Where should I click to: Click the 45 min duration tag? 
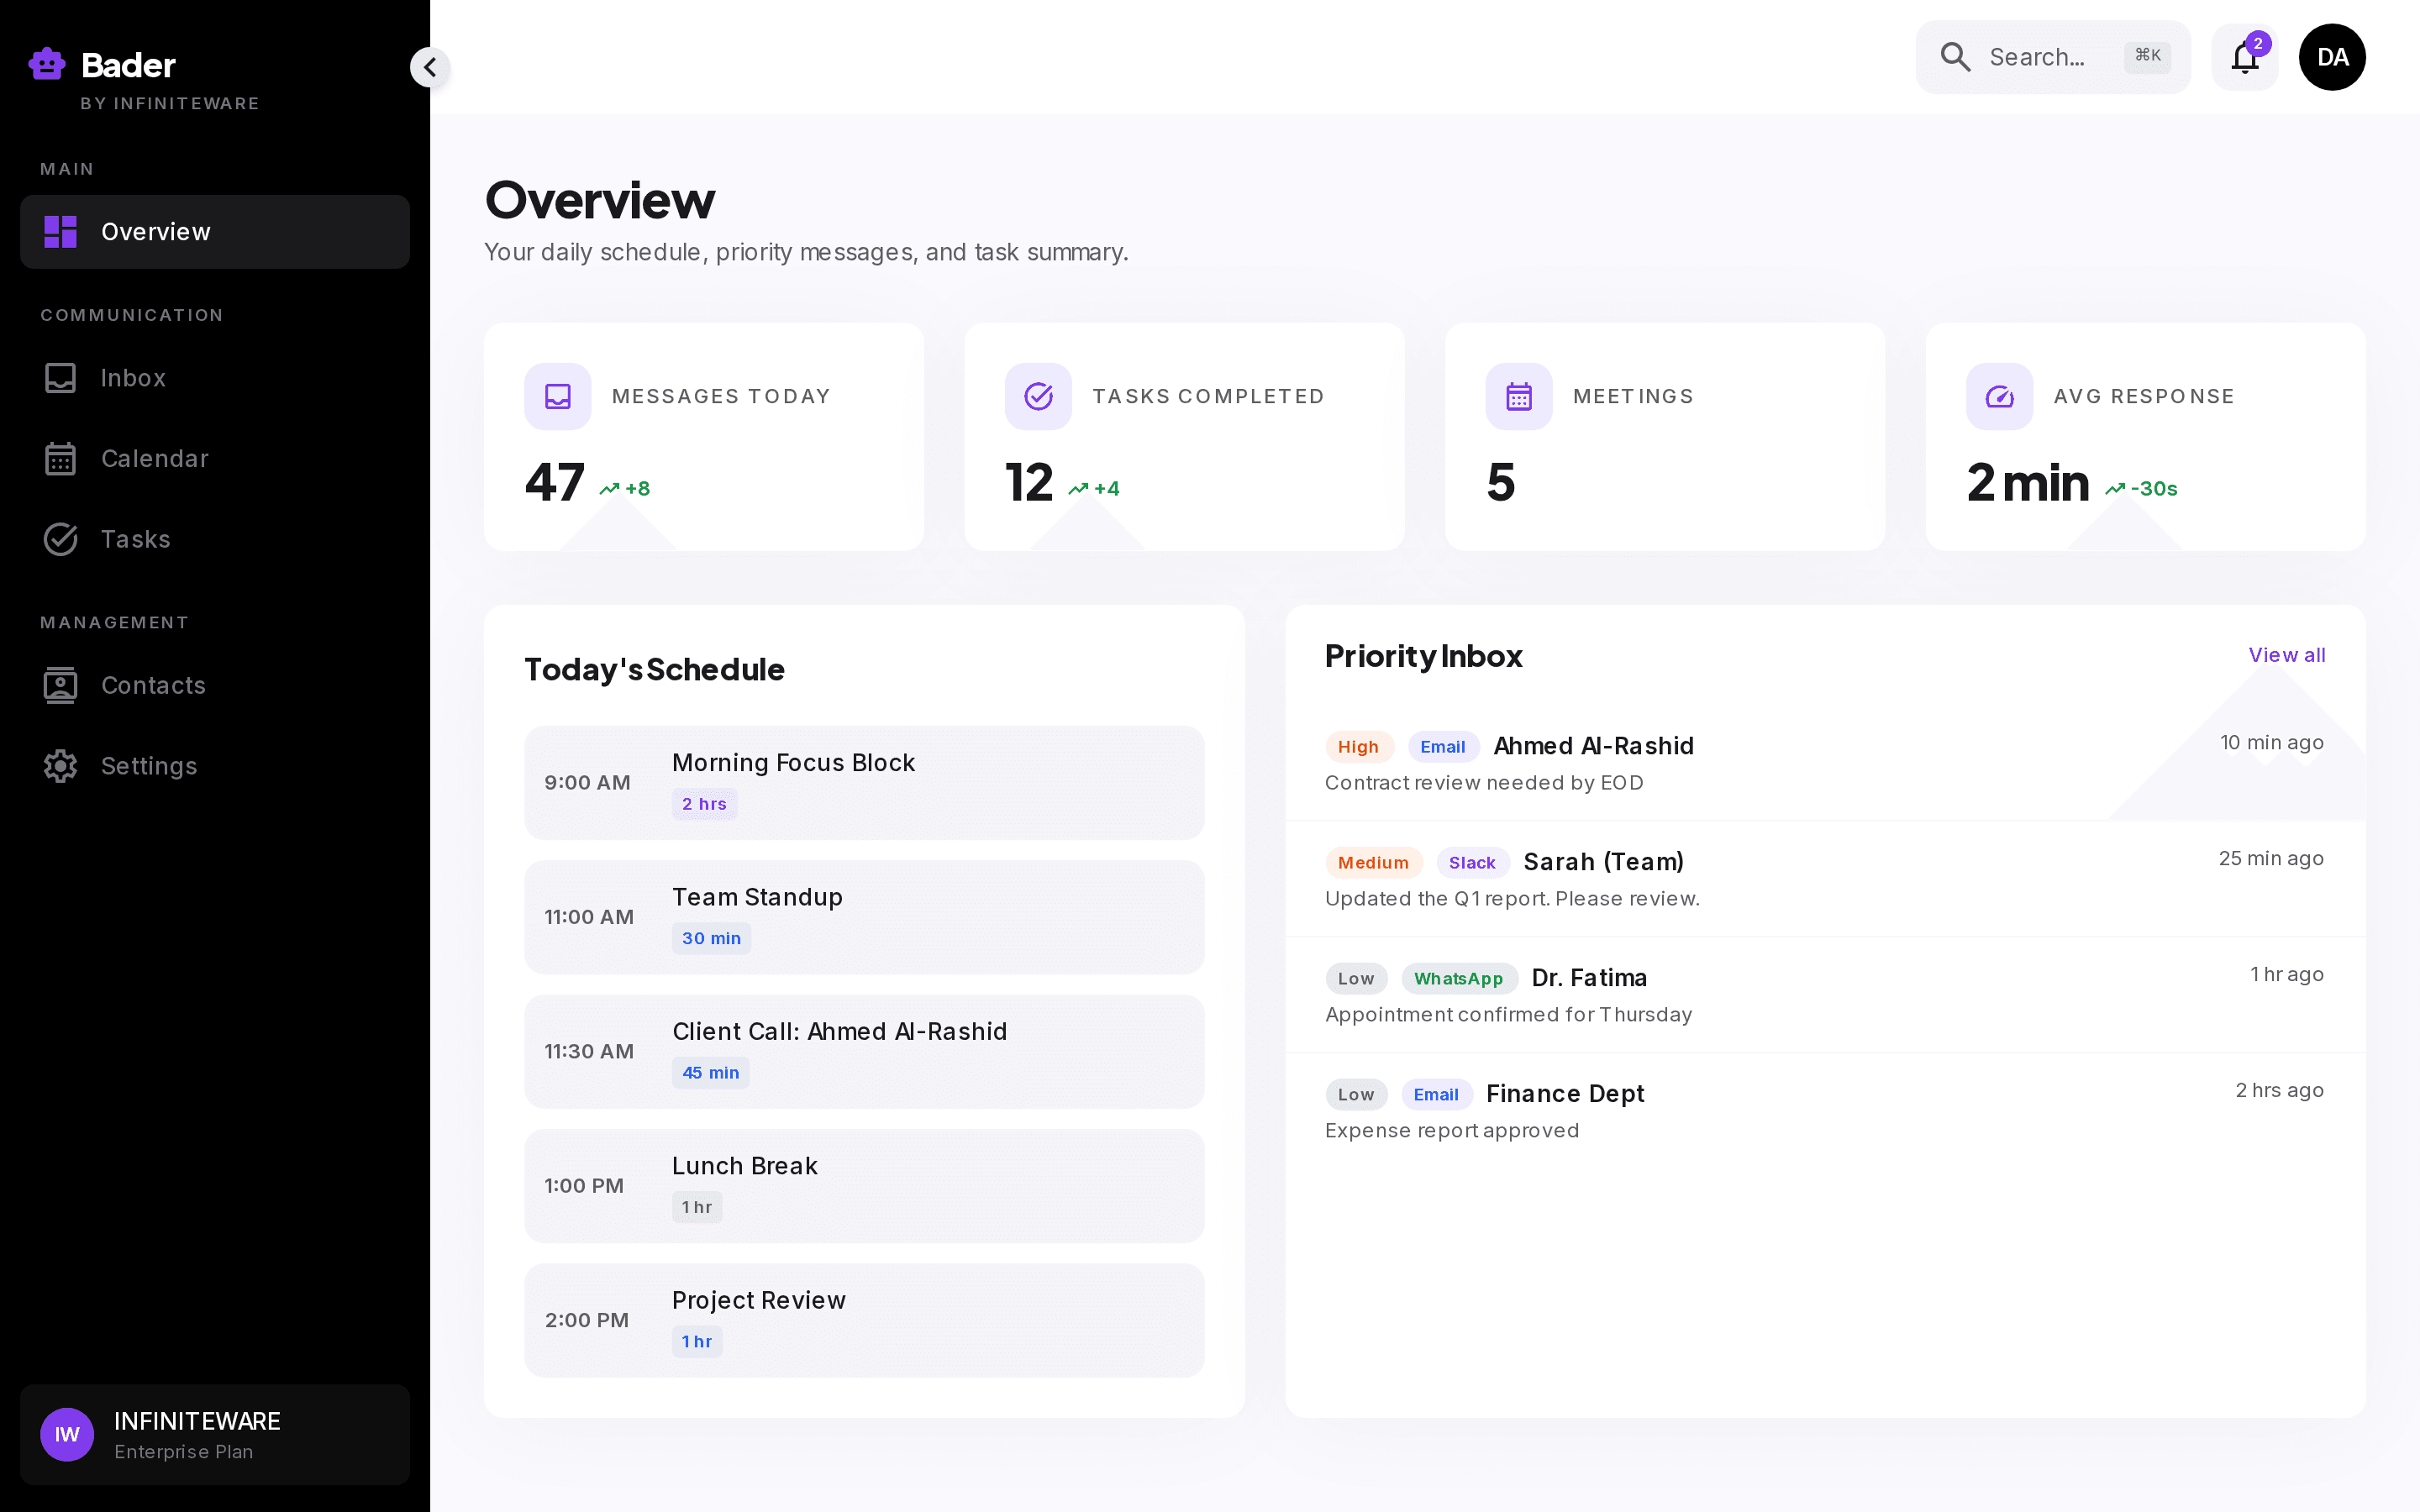pyautogui.click(x=710, y=1073)
